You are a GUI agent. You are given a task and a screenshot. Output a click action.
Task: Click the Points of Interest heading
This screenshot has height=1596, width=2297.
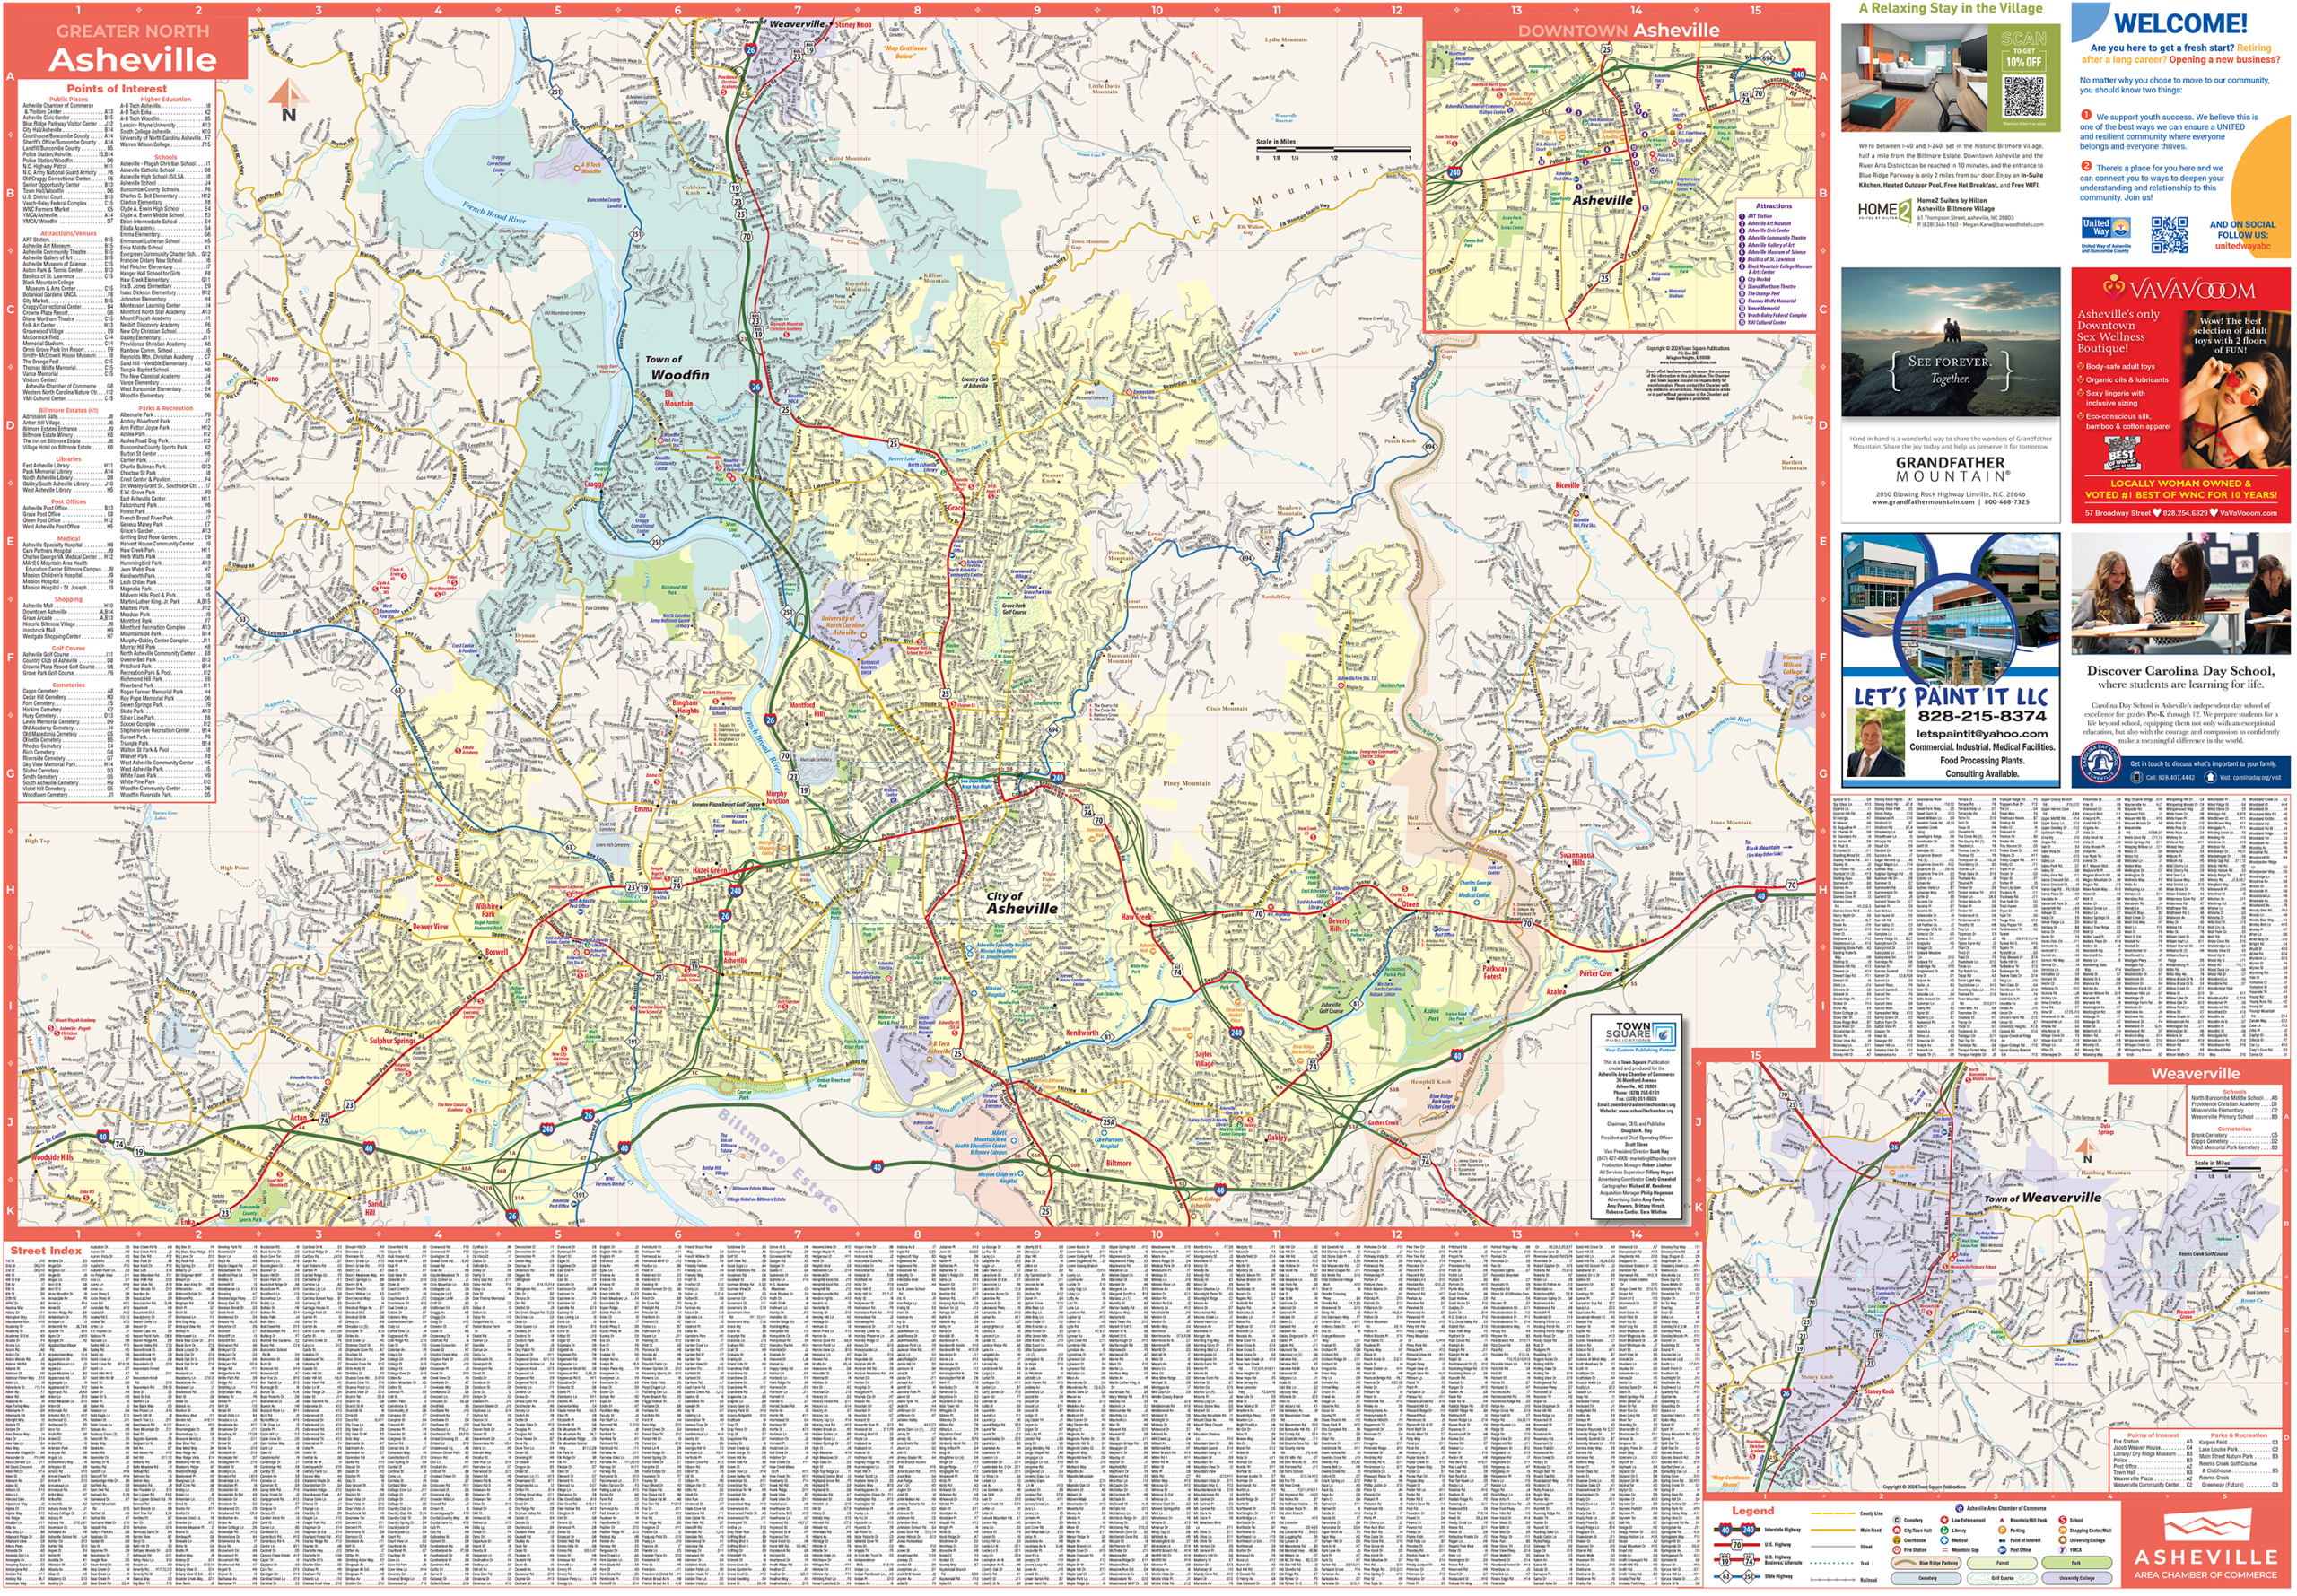(117, 88)
